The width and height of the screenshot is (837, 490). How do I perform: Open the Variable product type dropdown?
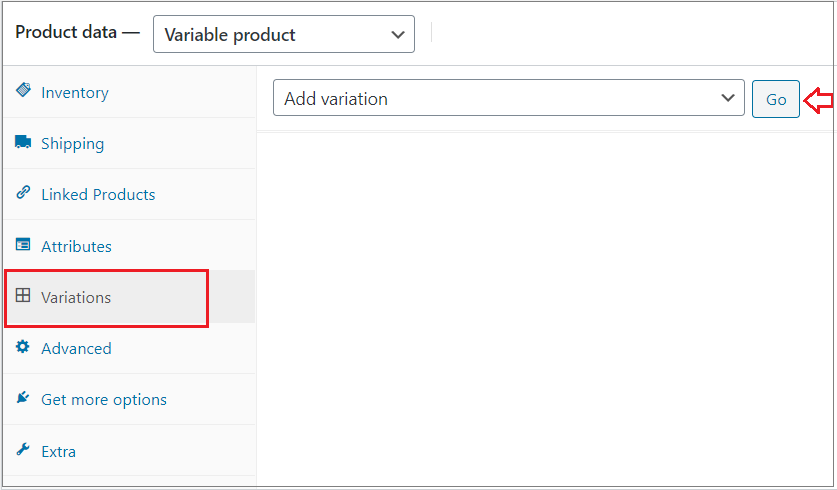(x=283, y=34)
